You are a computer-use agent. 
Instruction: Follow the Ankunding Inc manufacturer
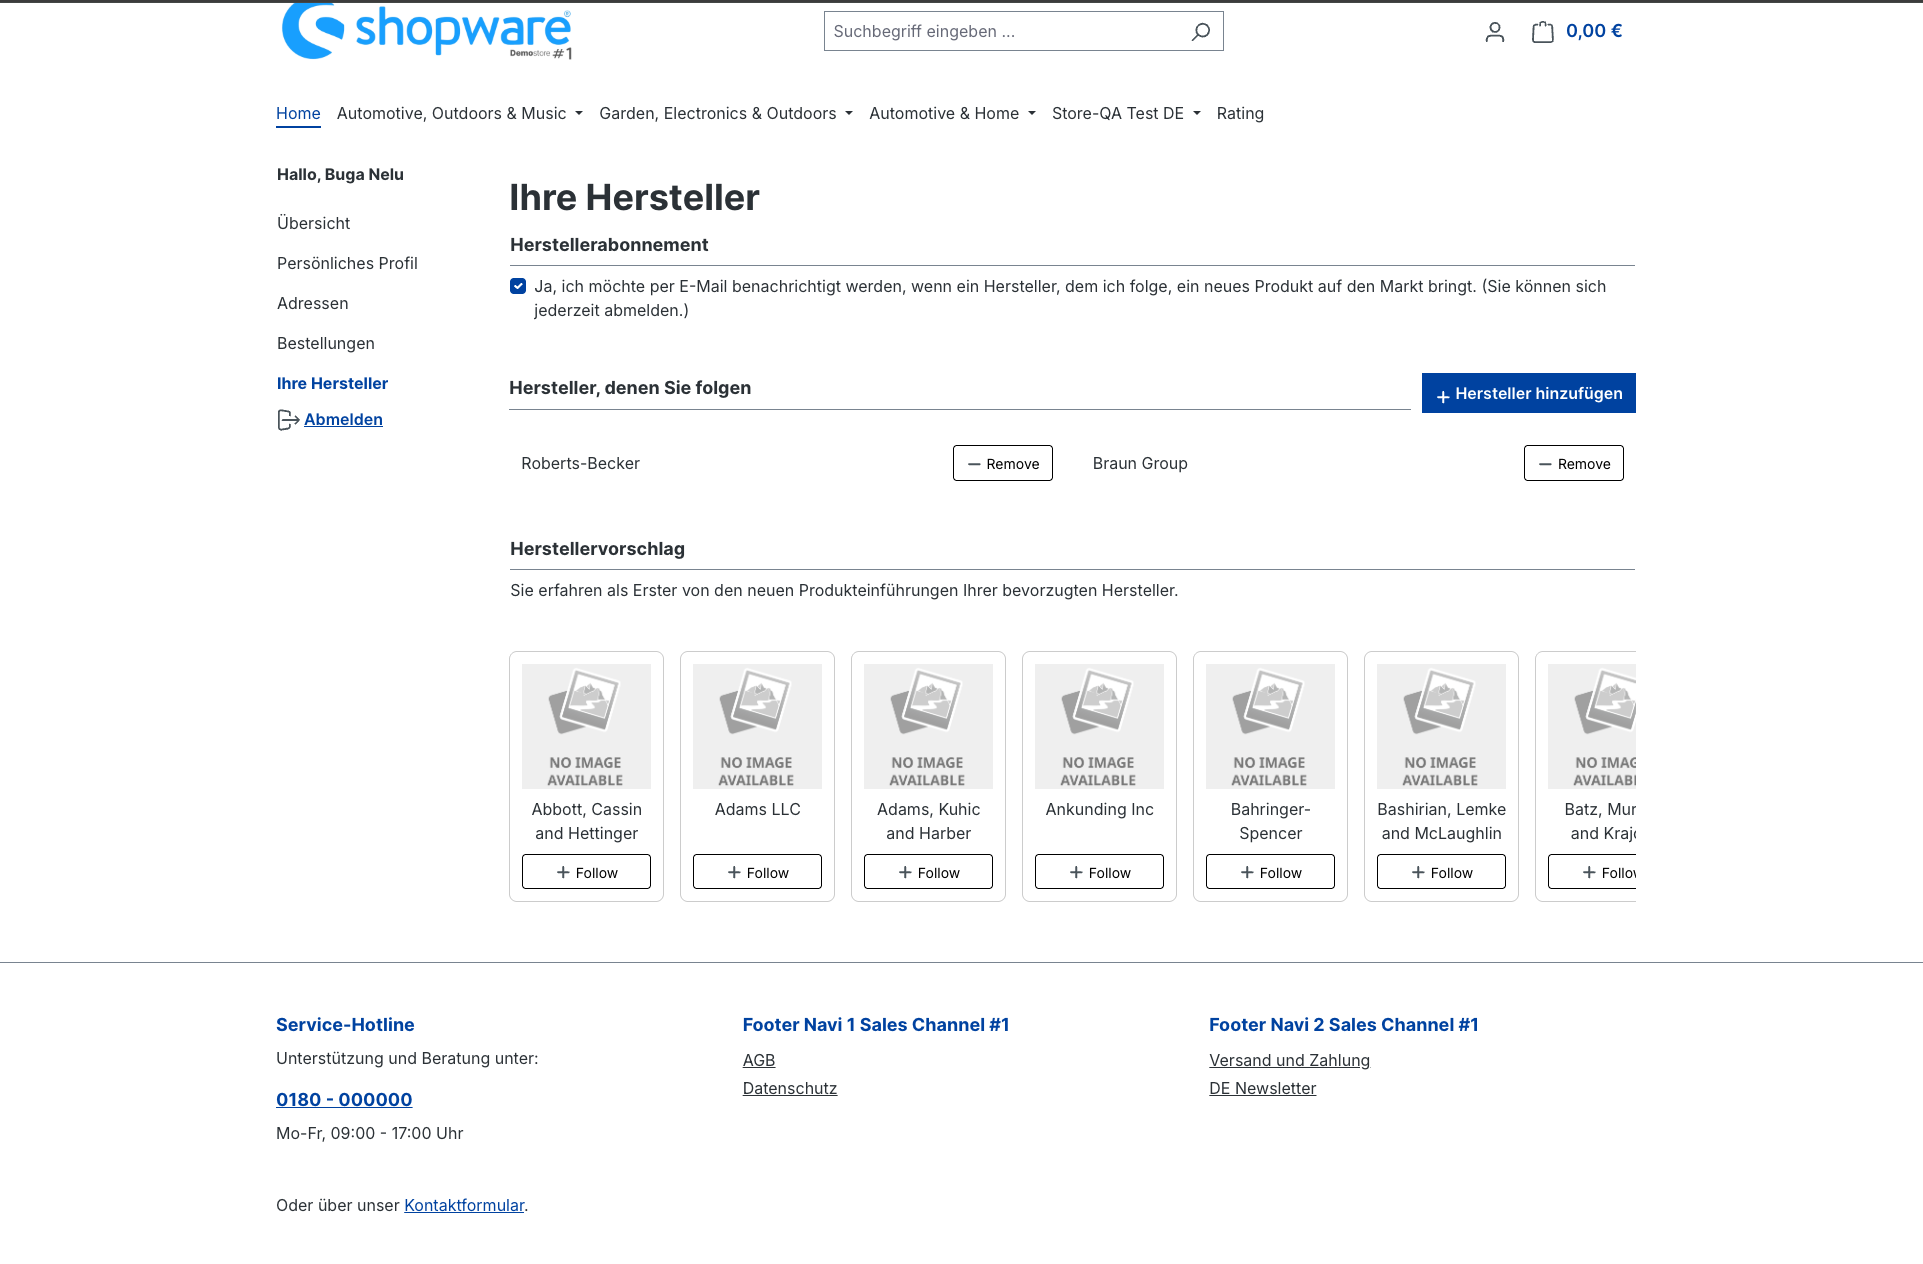pos(1098,871)
